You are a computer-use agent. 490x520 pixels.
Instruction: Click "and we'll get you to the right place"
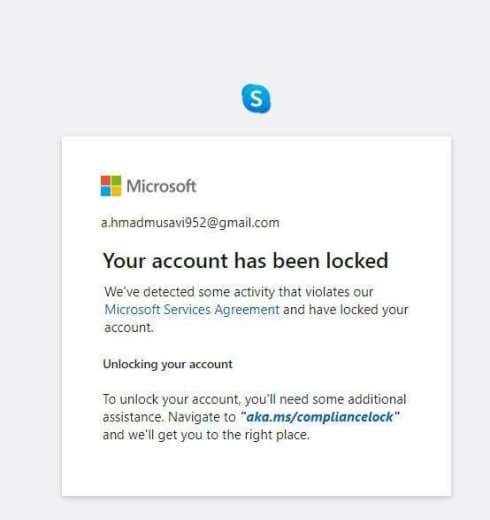click(x=206, y=435)
